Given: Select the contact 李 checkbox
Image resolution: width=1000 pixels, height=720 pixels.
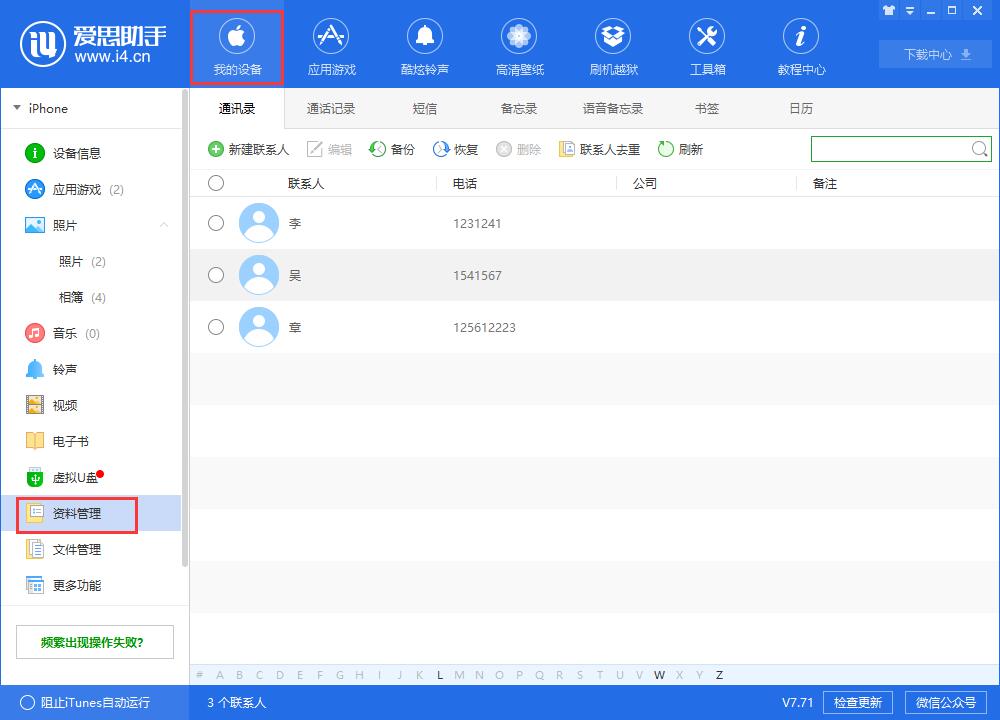Looking at the screenshot, I should [216, 223].
